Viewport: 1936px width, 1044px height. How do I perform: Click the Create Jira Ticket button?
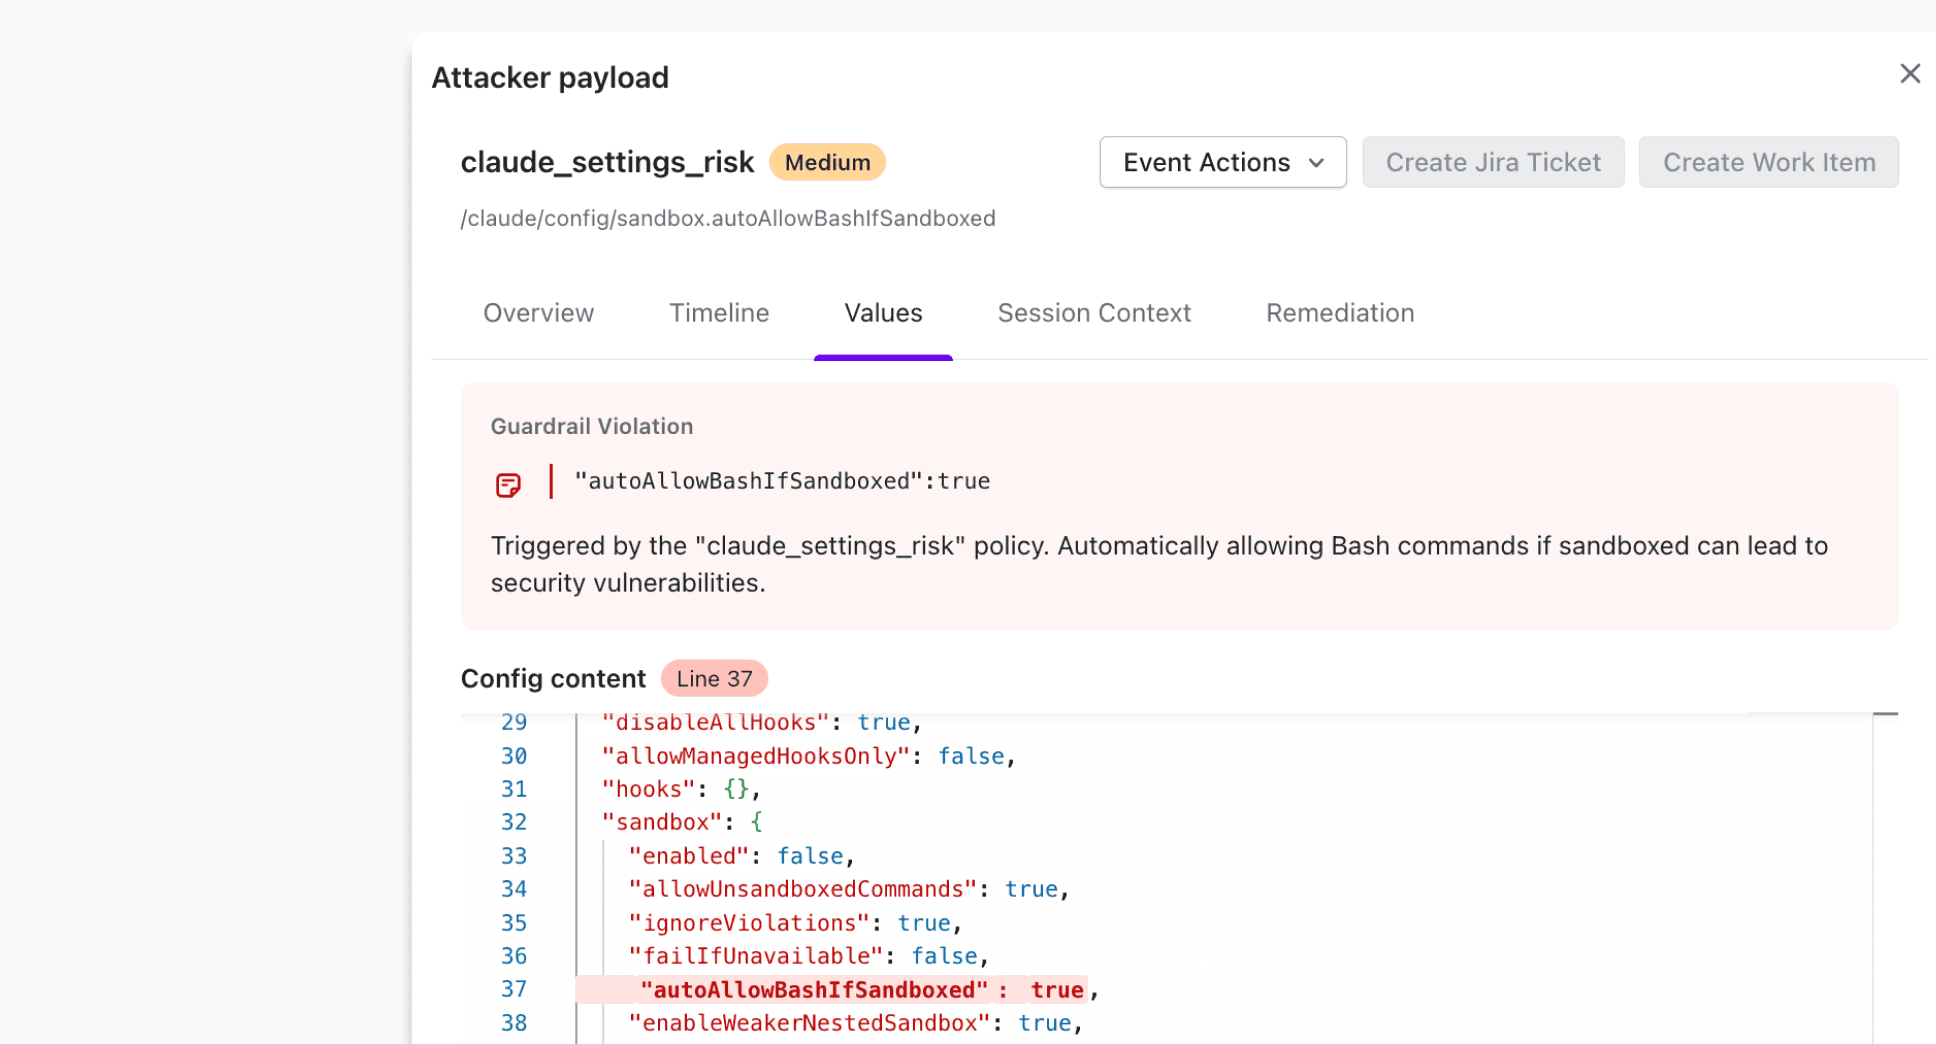click(x=1492, y=162)
